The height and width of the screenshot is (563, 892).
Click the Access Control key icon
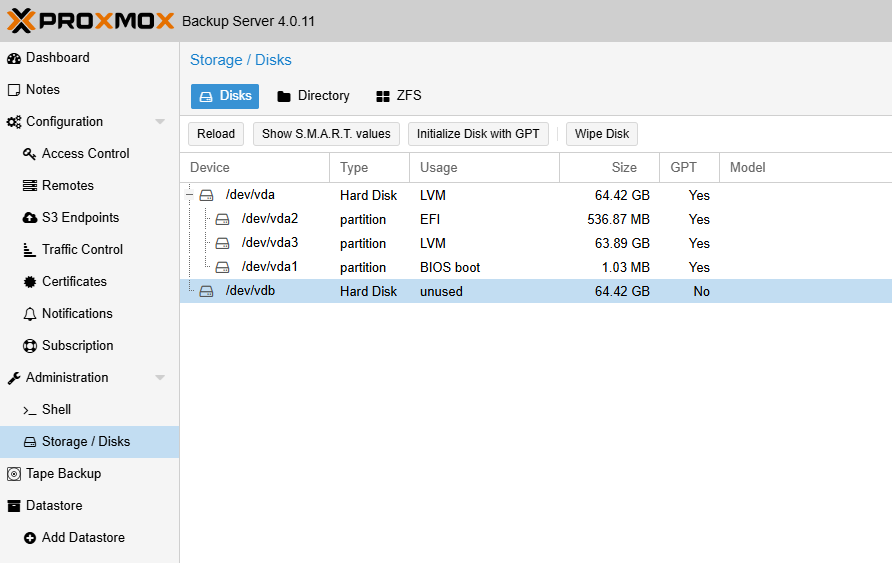[30, 154]
